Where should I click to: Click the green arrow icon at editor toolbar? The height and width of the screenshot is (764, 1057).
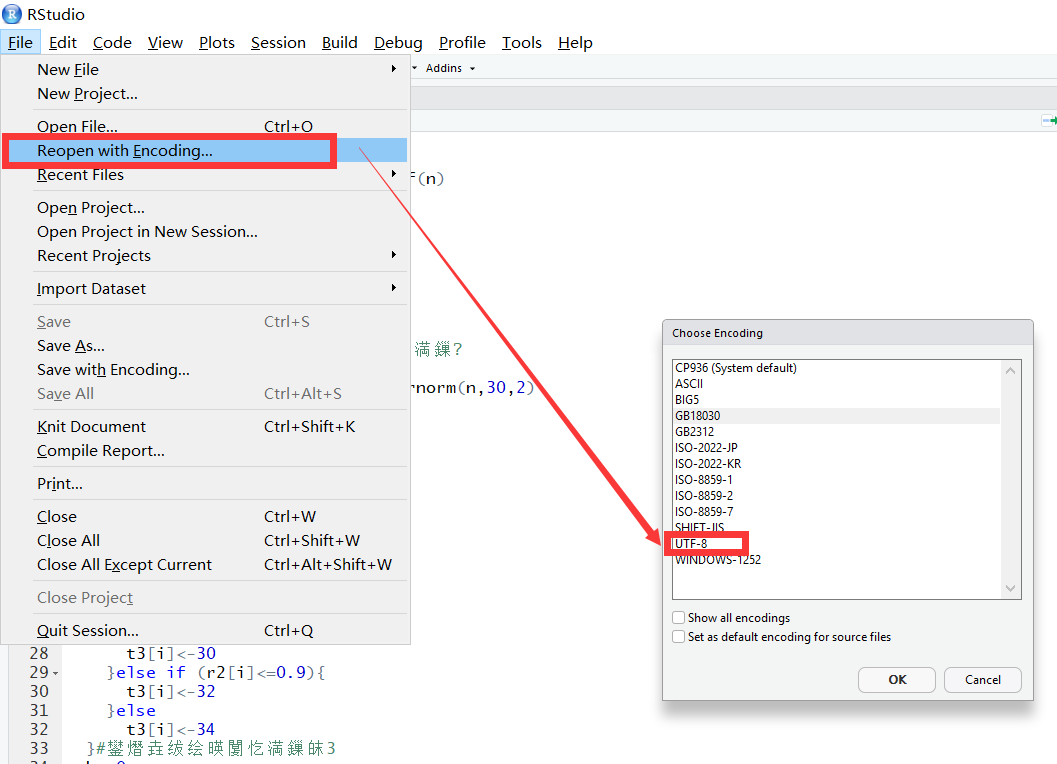point(1050,121)
